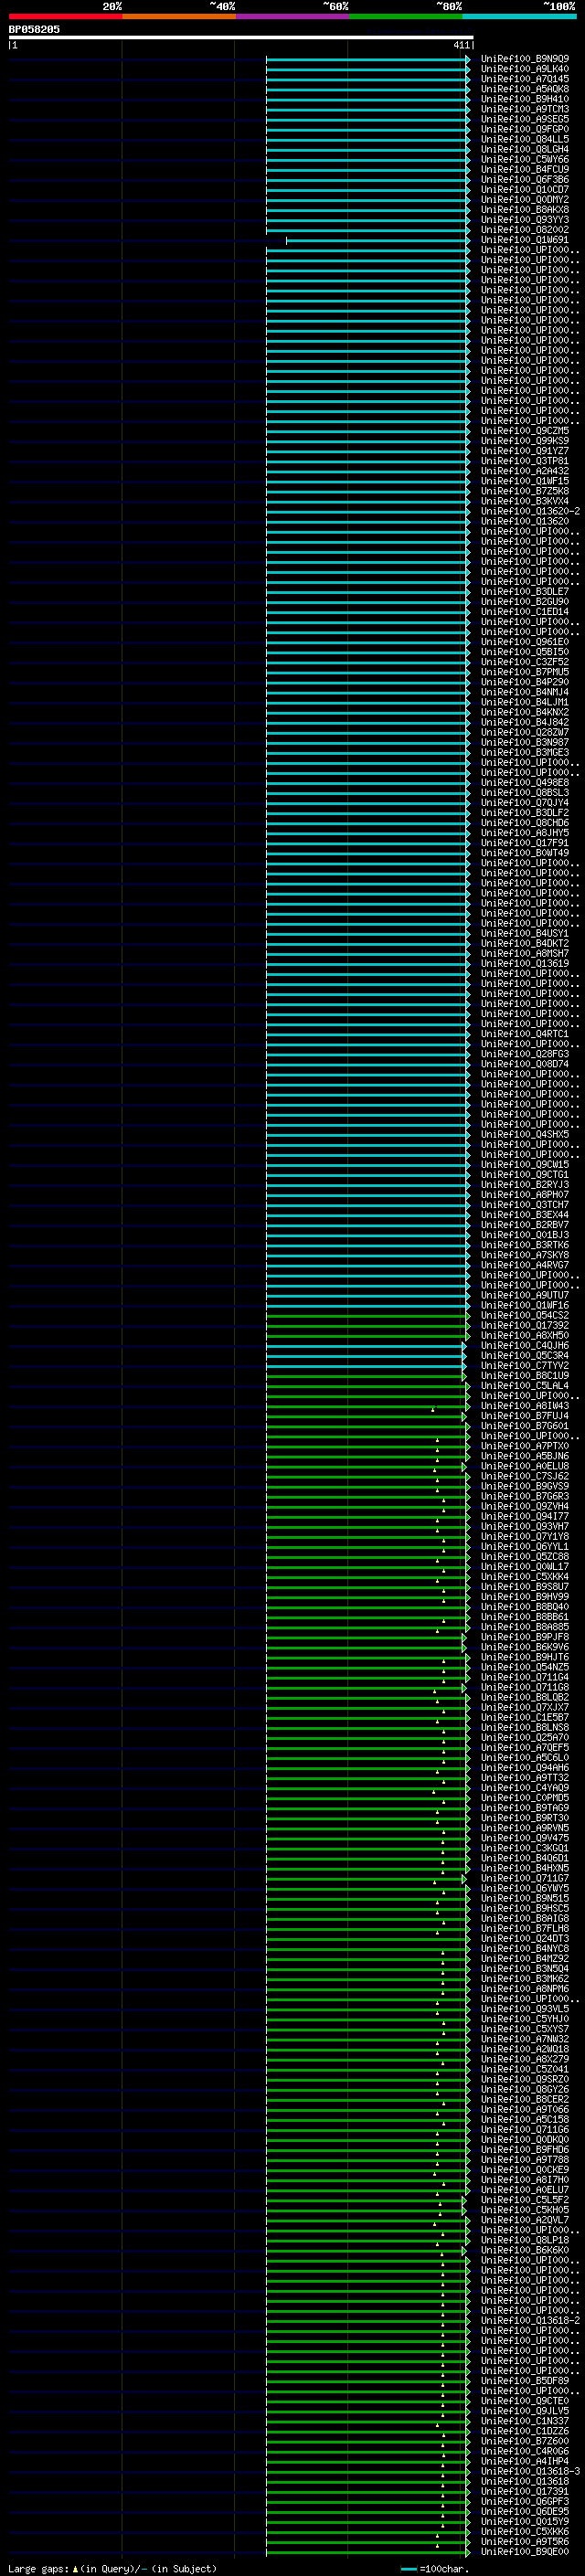Click the shorter cyan bar of Q1W691

click(377, 240)
